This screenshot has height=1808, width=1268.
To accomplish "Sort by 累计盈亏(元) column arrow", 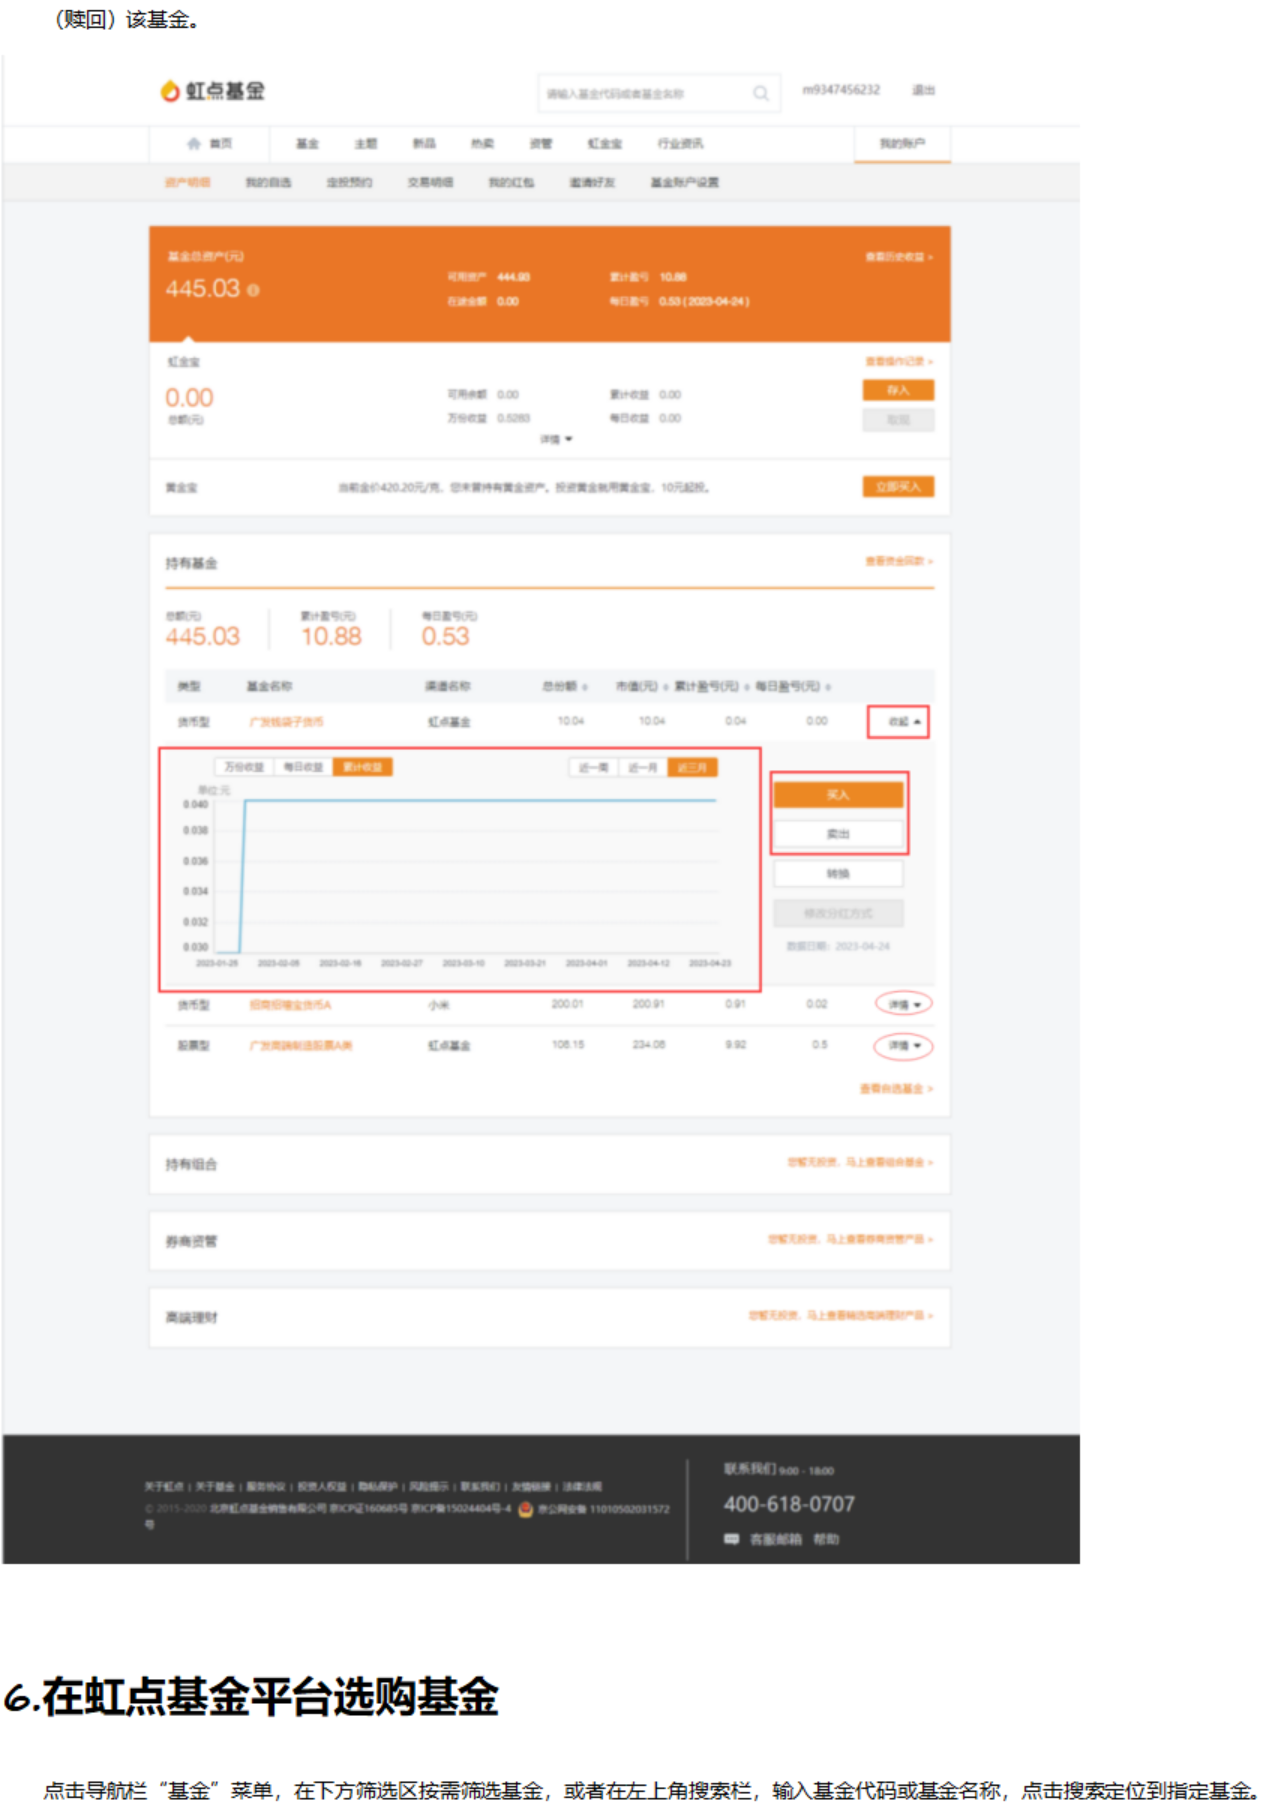I will 747,687.
